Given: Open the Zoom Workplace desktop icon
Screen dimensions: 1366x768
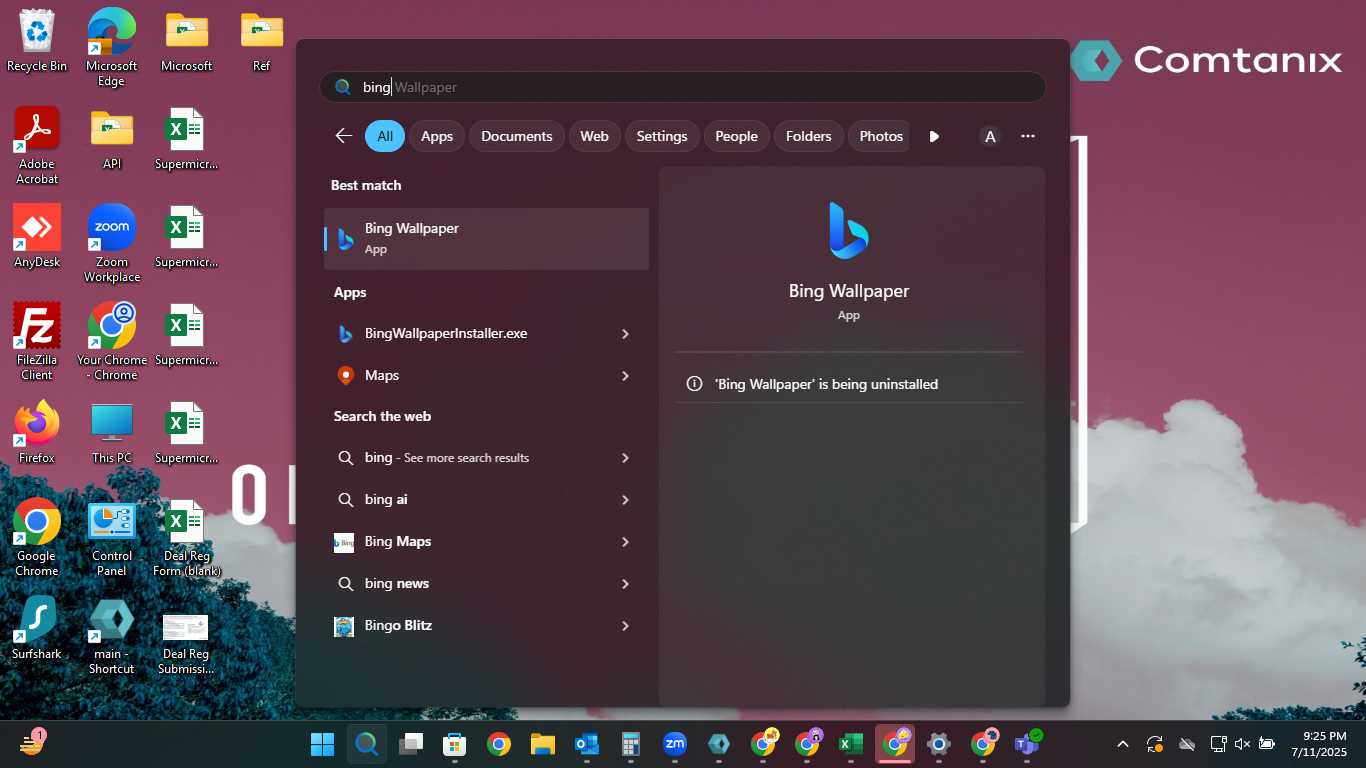Looking at the screenshot, I should (111, 243).
